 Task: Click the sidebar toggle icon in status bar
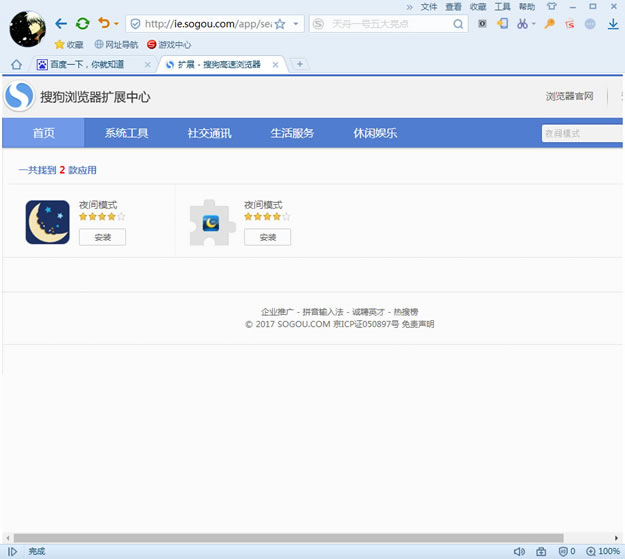click(12, 551)
